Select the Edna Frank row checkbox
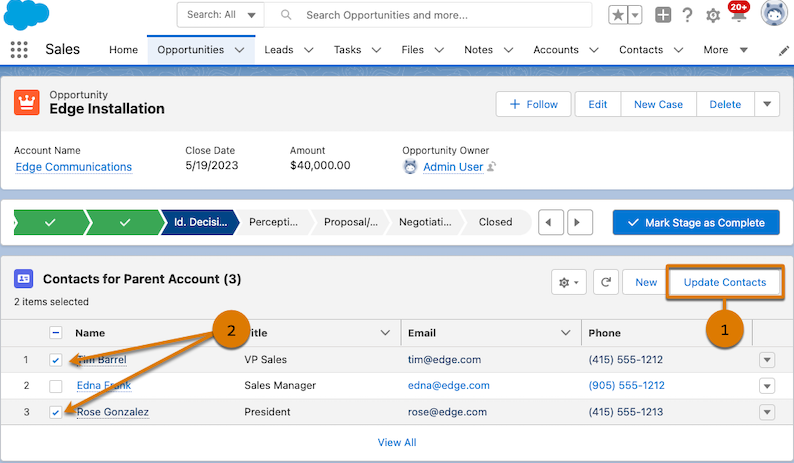Image resolution: width=794 pixels, height=463 pixels. click(x=56, y=386)
